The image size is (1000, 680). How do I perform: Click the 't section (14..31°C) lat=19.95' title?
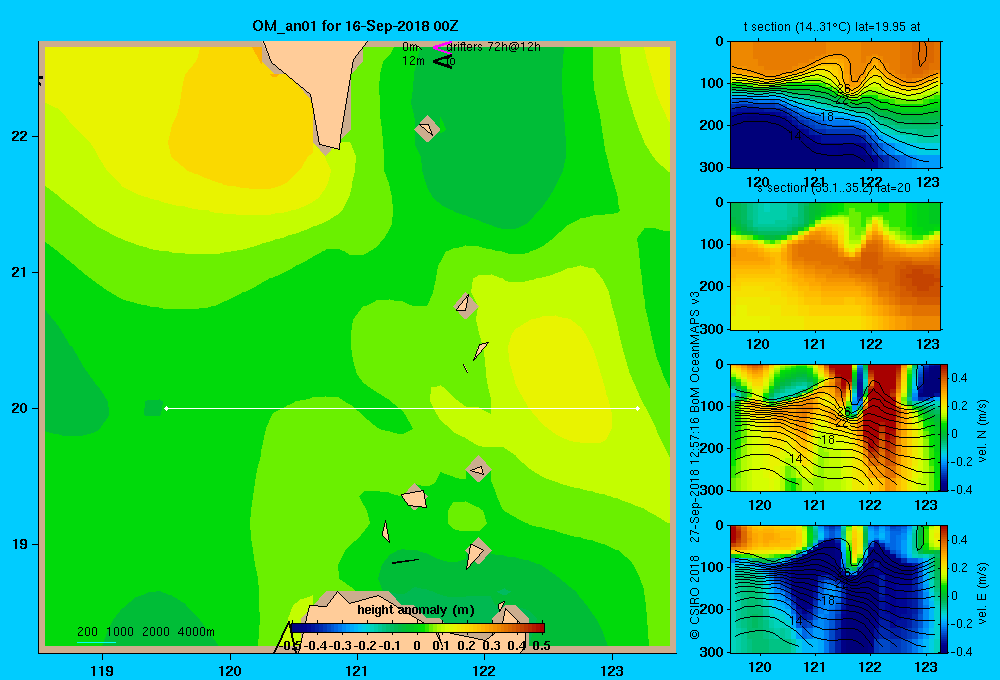832,27
